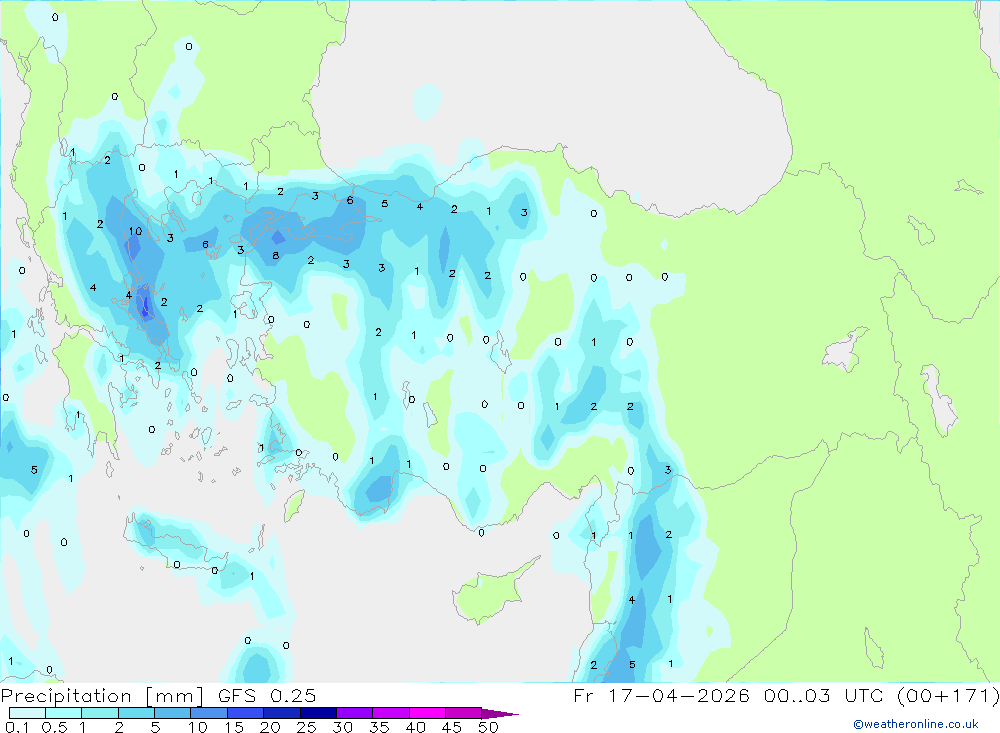The width and height of the screenshot is (1000, 733).
Task: Select purple legend swatch between 30 and 35
Action: point(354,713)
